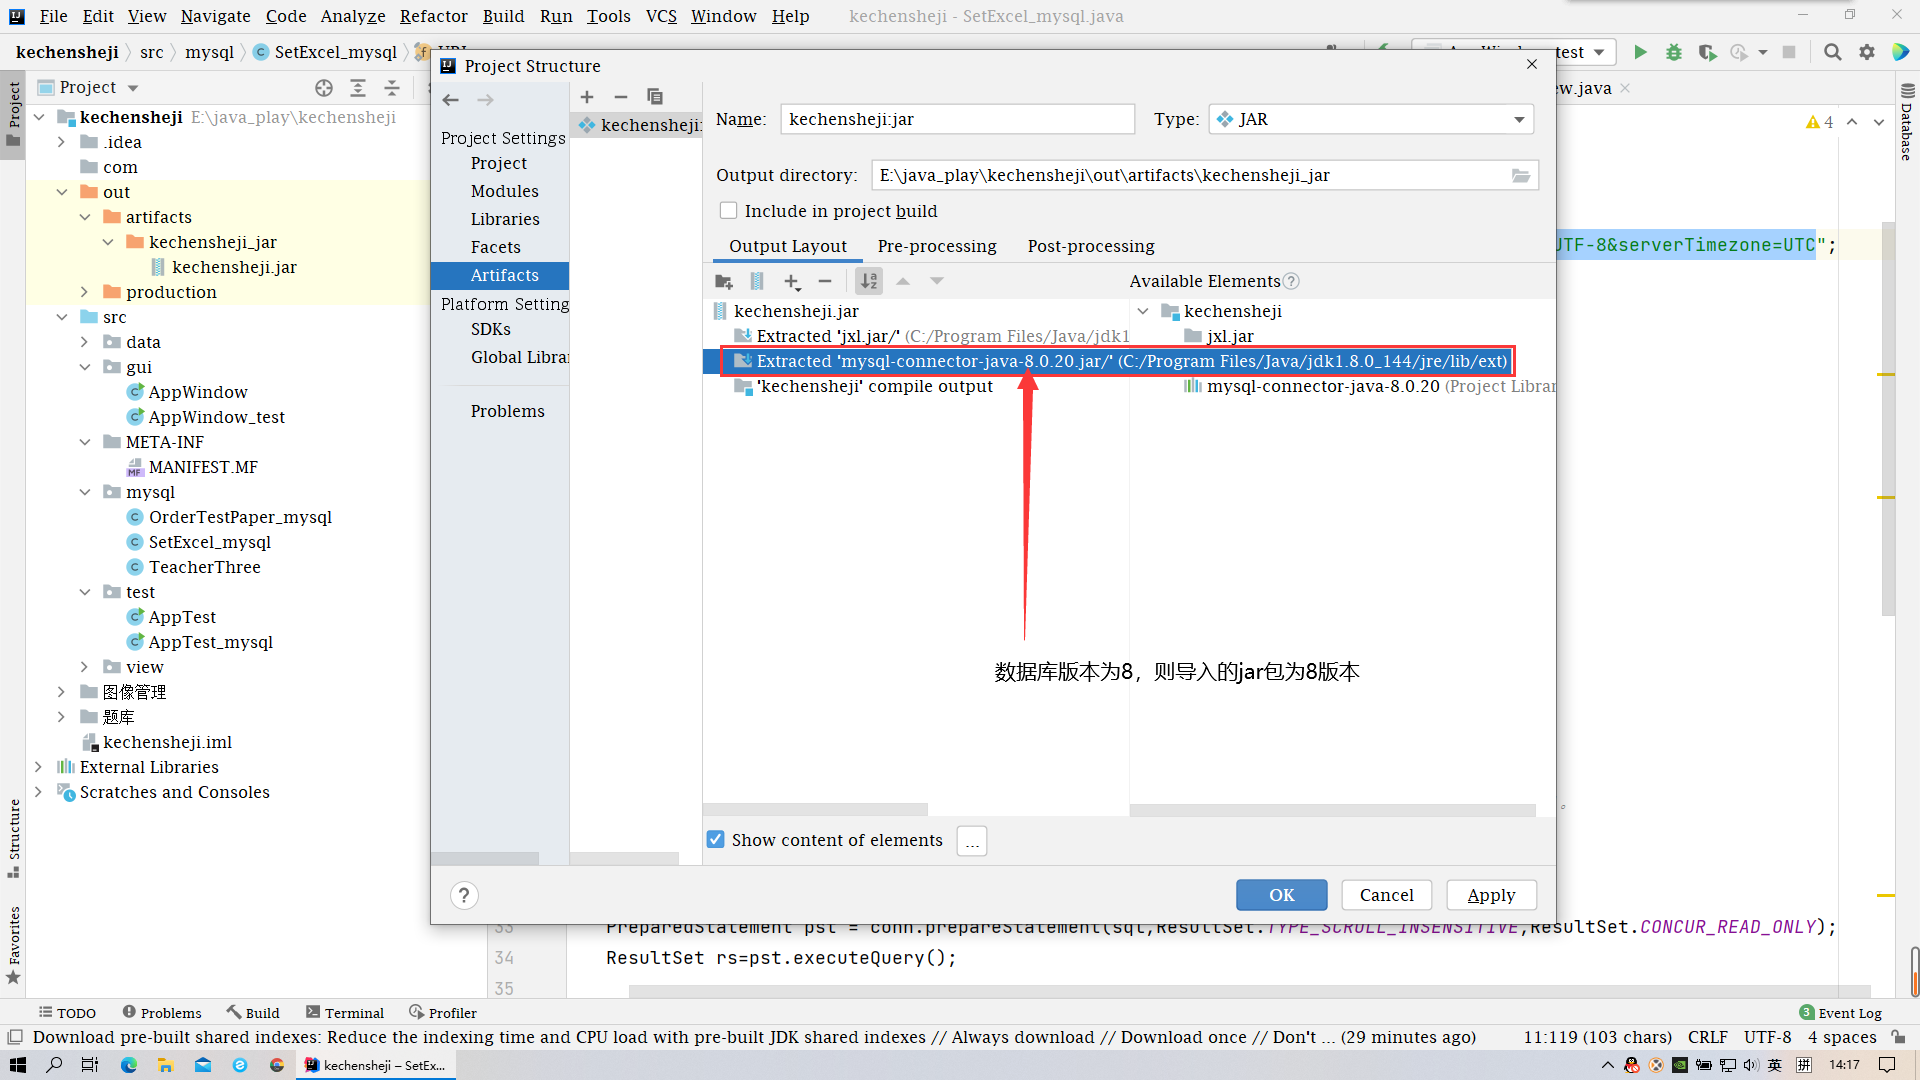
Task: Click Create Directory icon in Output Layout
Action: coord(724,282)
